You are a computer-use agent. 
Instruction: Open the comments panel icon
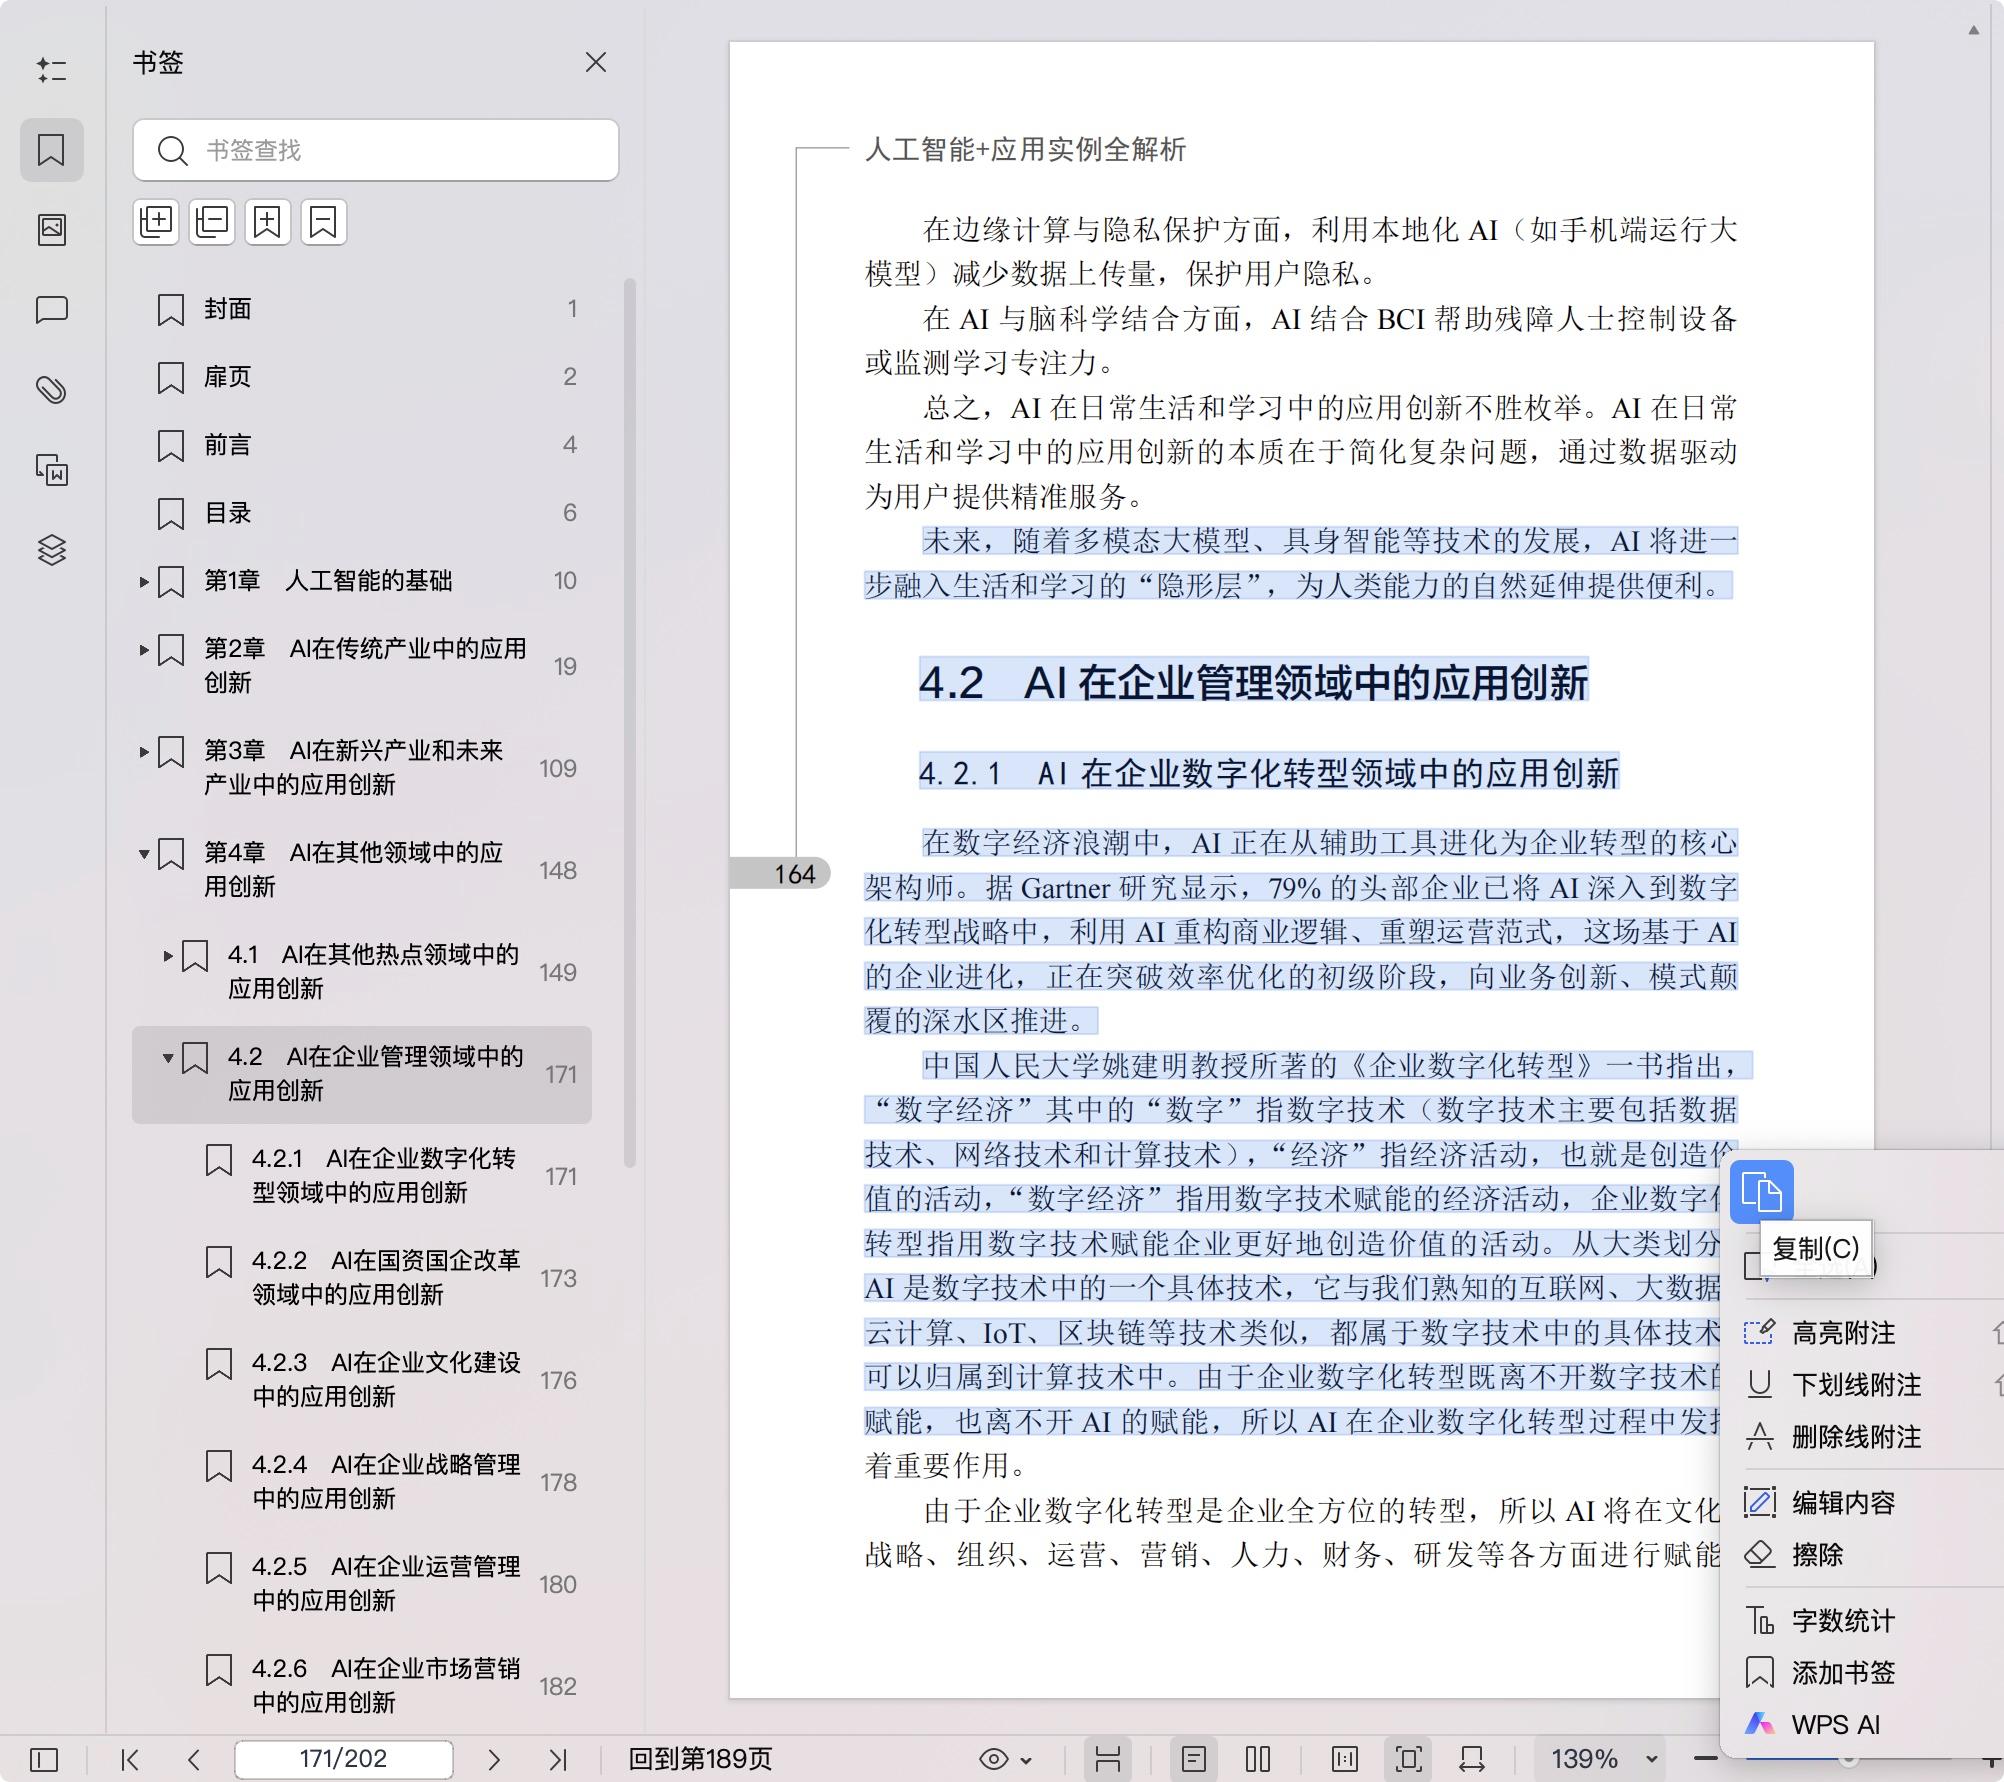pyautogui.click(x=52, y=310)
